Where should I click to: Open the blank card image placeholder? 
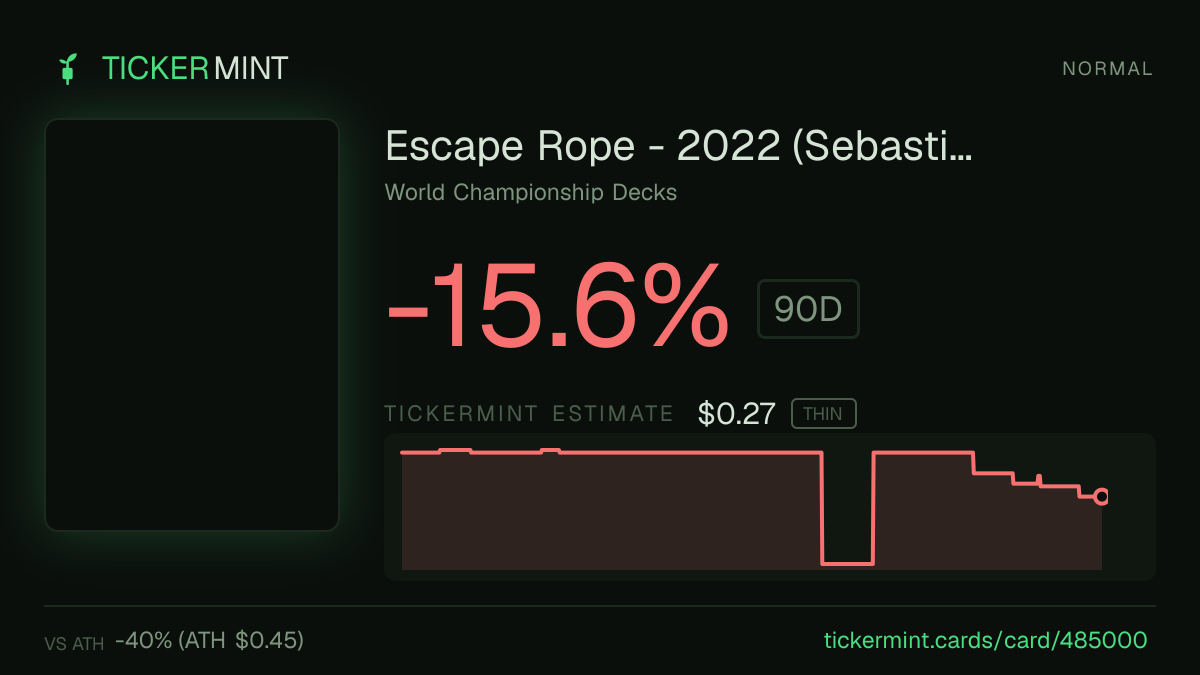point(192,325)
